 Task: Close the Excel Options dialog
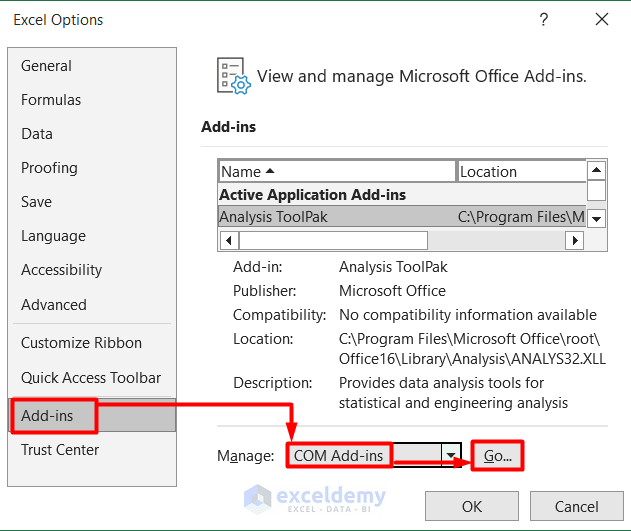click(601, 19)
